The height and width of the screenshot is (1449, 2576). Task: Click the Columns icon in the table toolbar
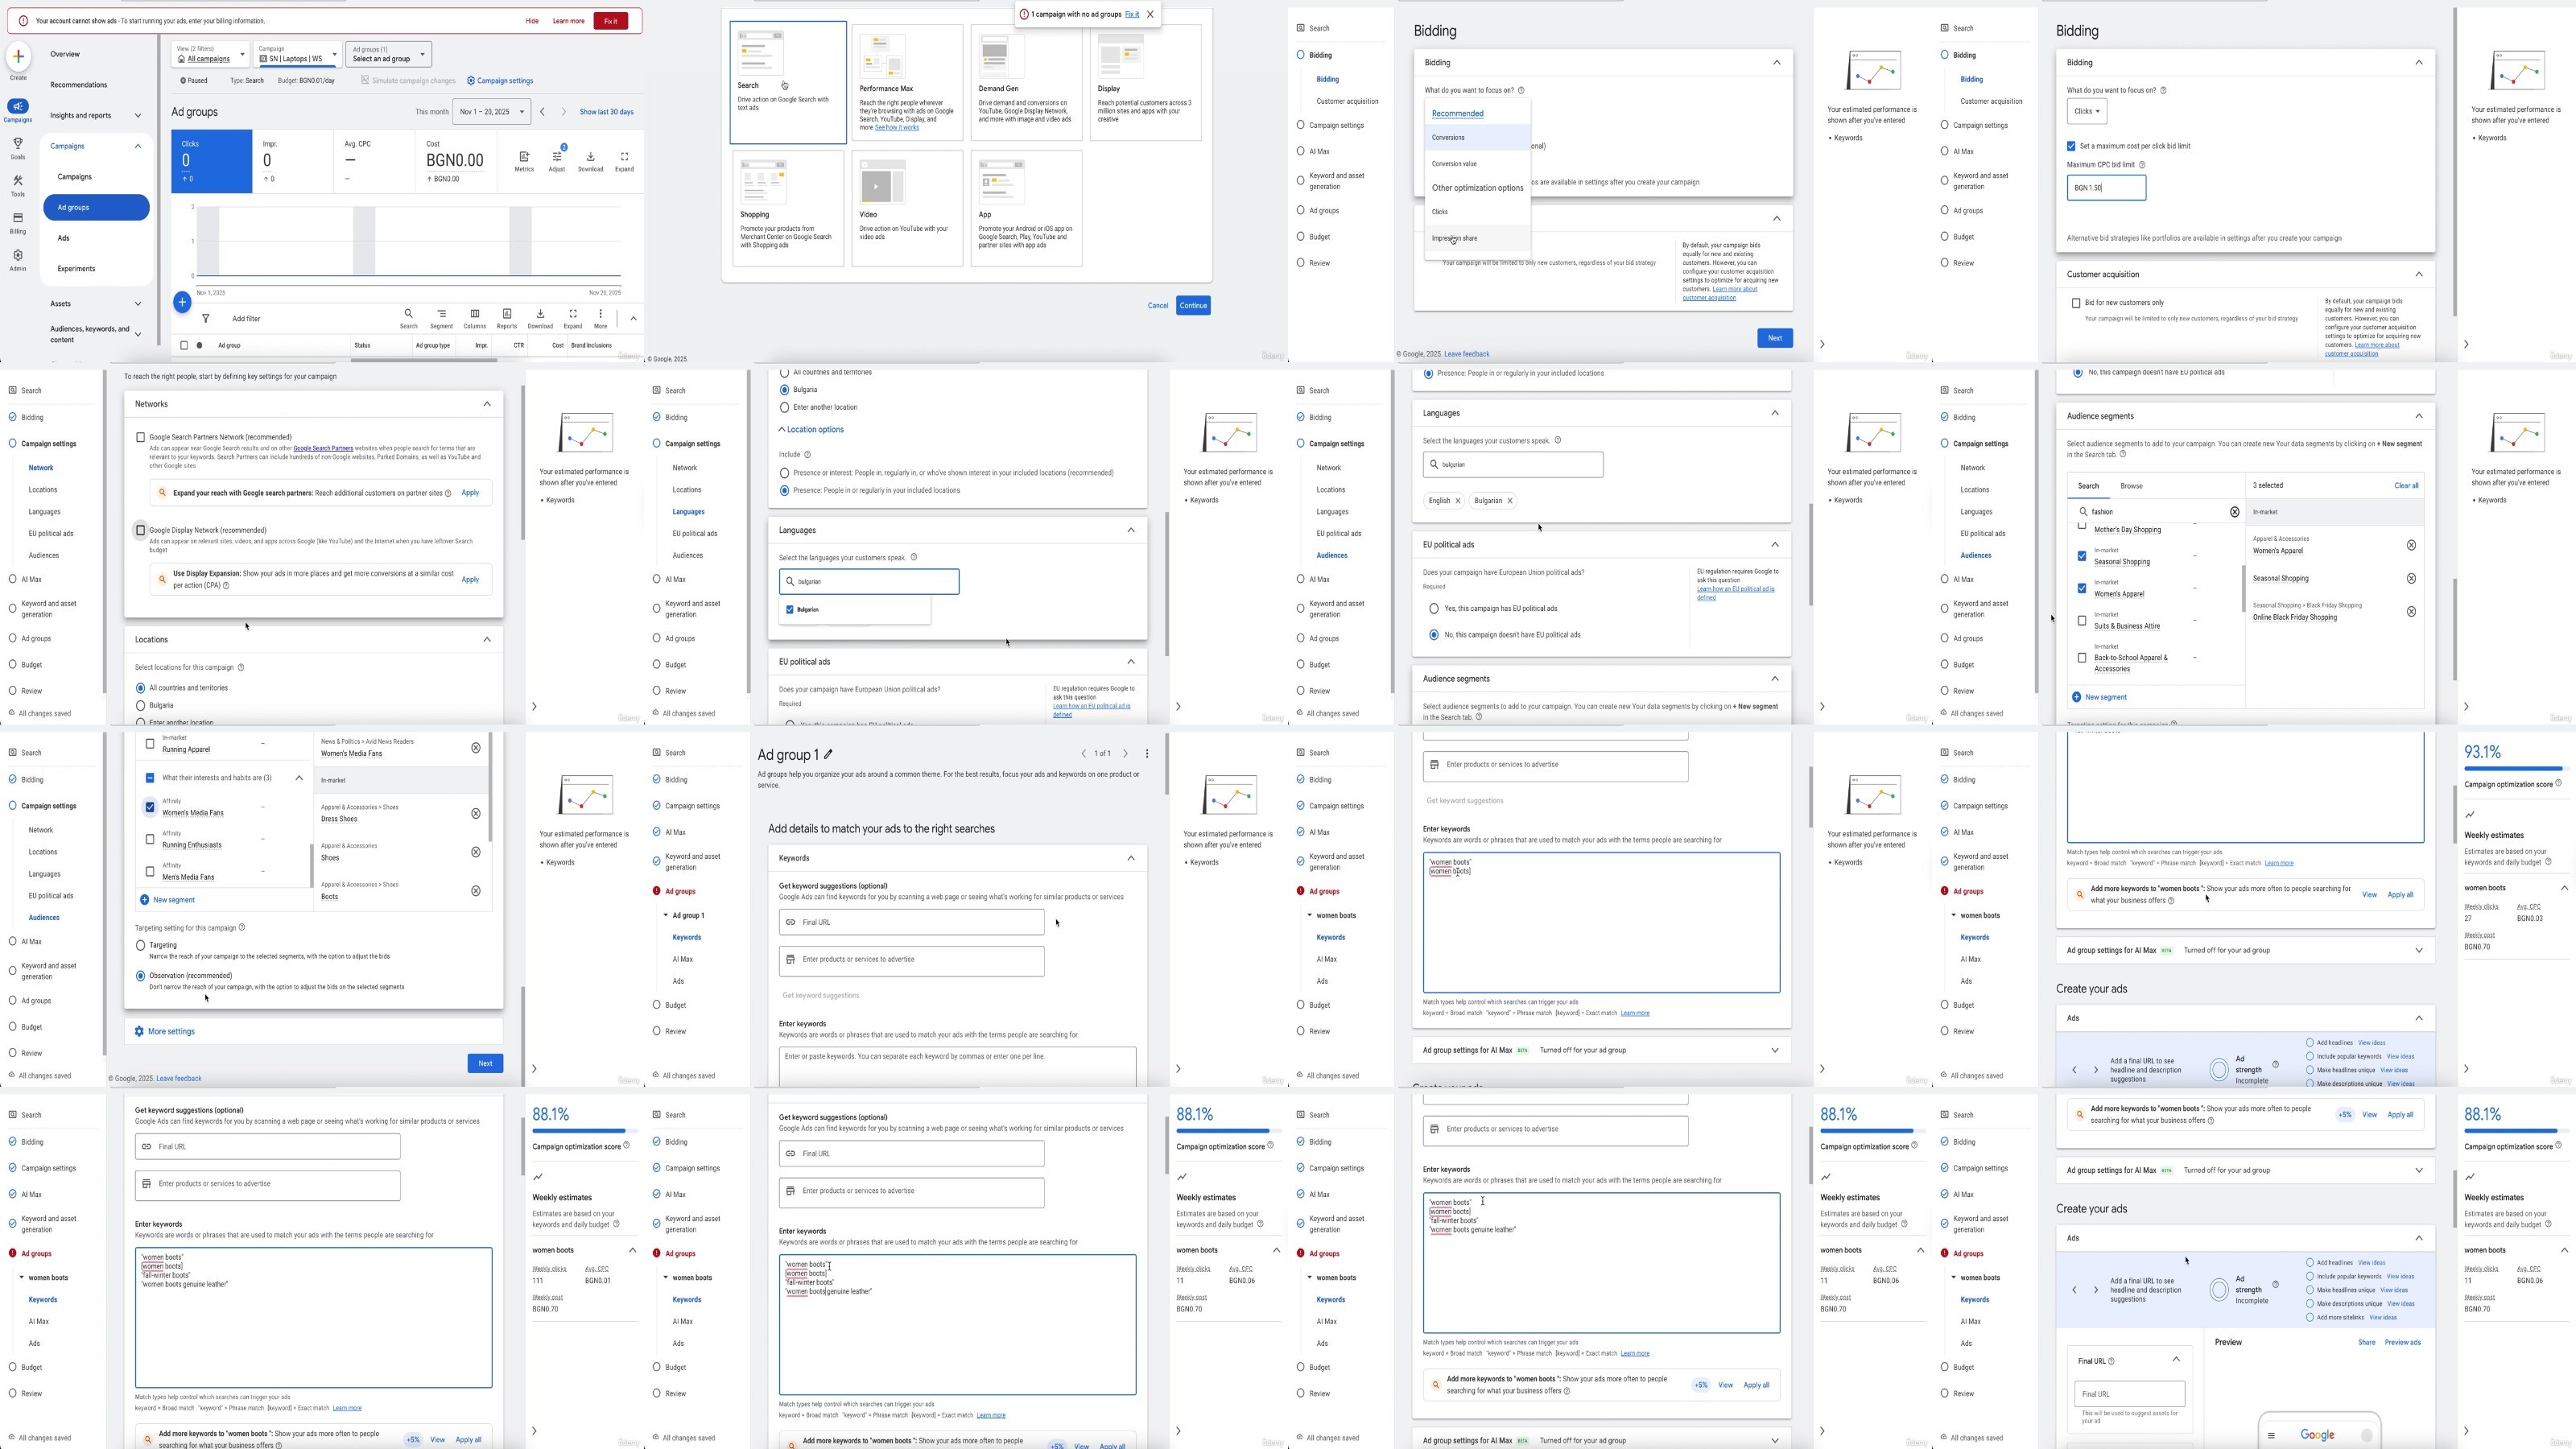pos(474,314)
